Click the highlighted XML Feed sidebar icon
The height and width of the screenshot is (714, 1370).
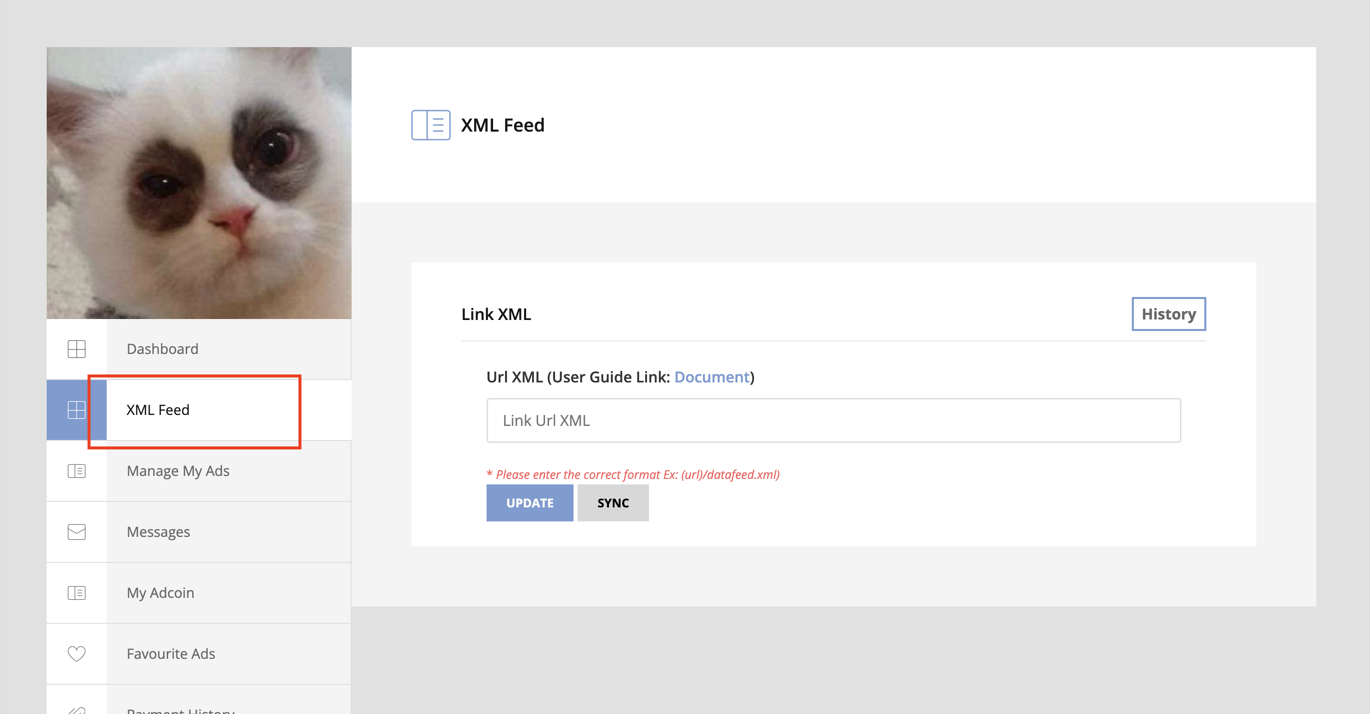tap(76, 410)
